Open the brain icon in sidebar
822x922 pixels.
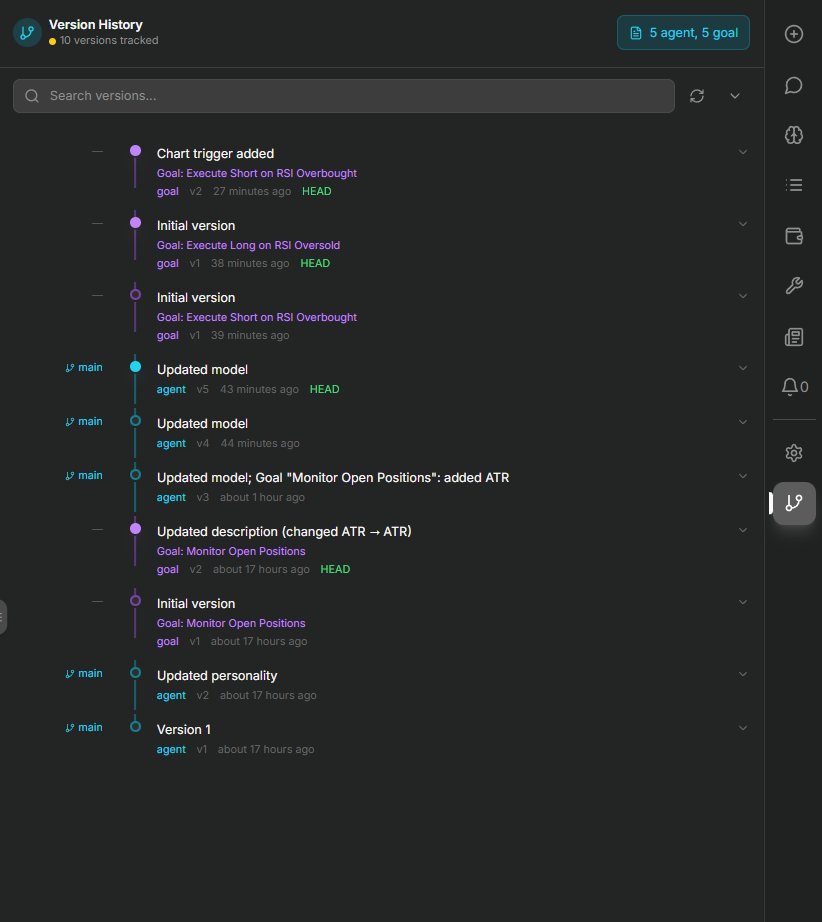click(794, 135)
